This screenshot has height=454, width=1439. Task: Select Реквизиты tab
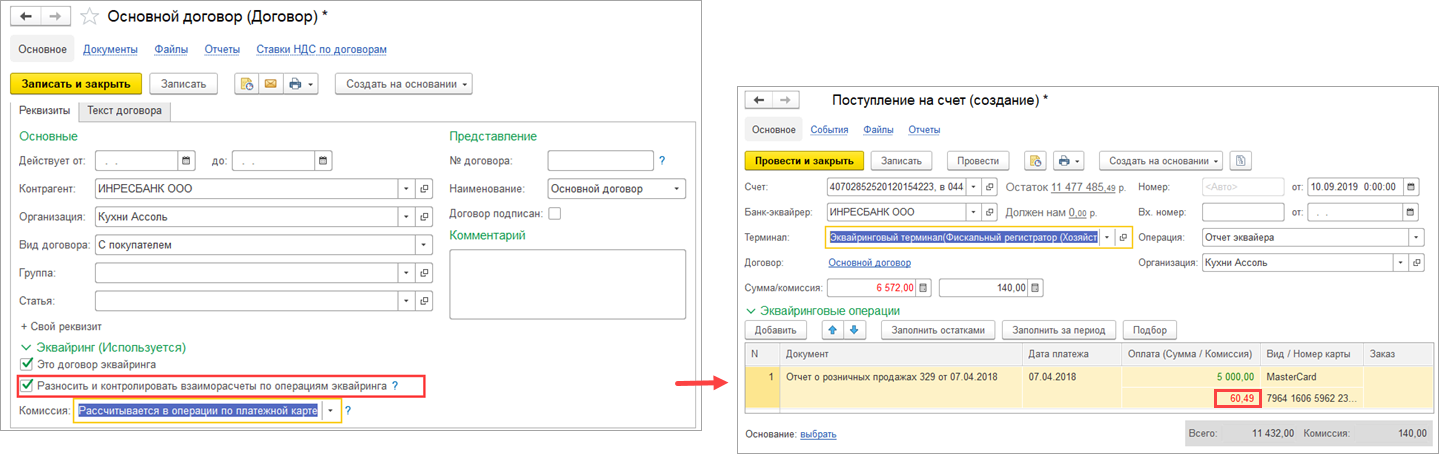tap(44, 111)
